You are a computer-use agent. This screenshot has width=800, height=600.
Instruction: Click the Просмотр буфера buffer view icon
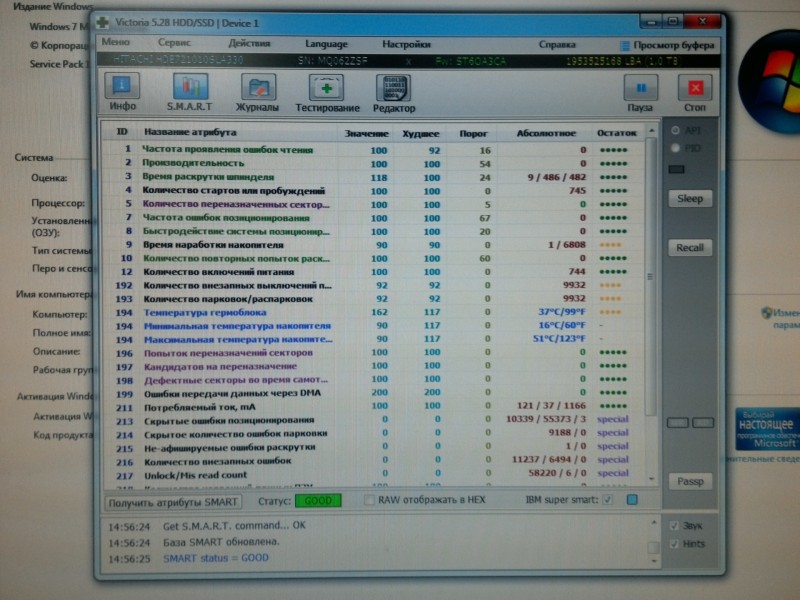coord(624,46)
